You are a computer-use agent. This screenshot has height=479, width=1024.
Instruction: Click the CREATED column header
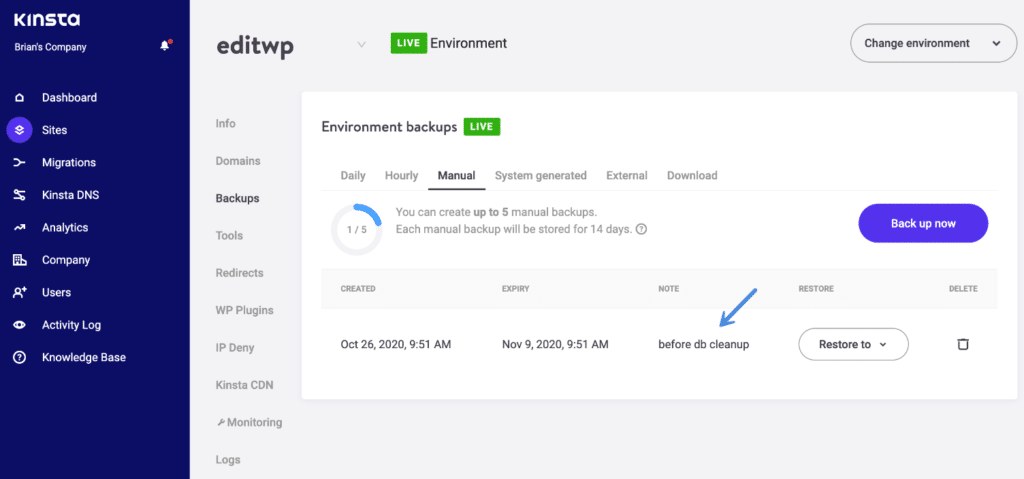[358, 289]
